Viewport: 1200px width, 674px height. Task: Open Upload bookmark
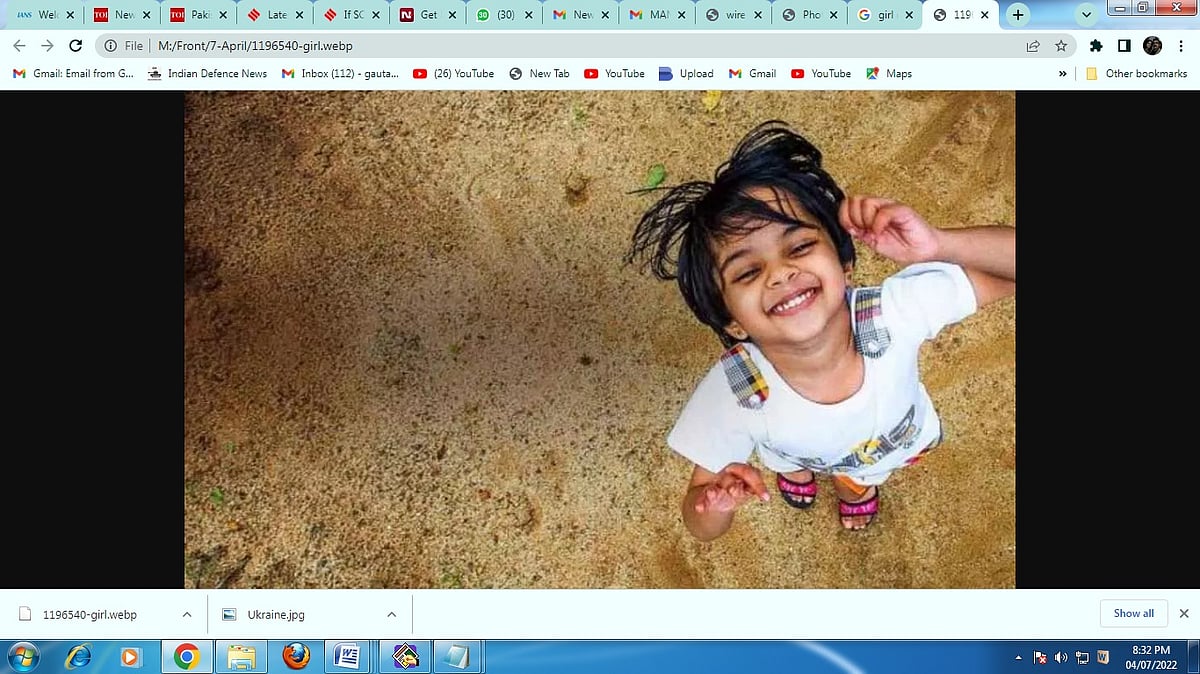686,74
